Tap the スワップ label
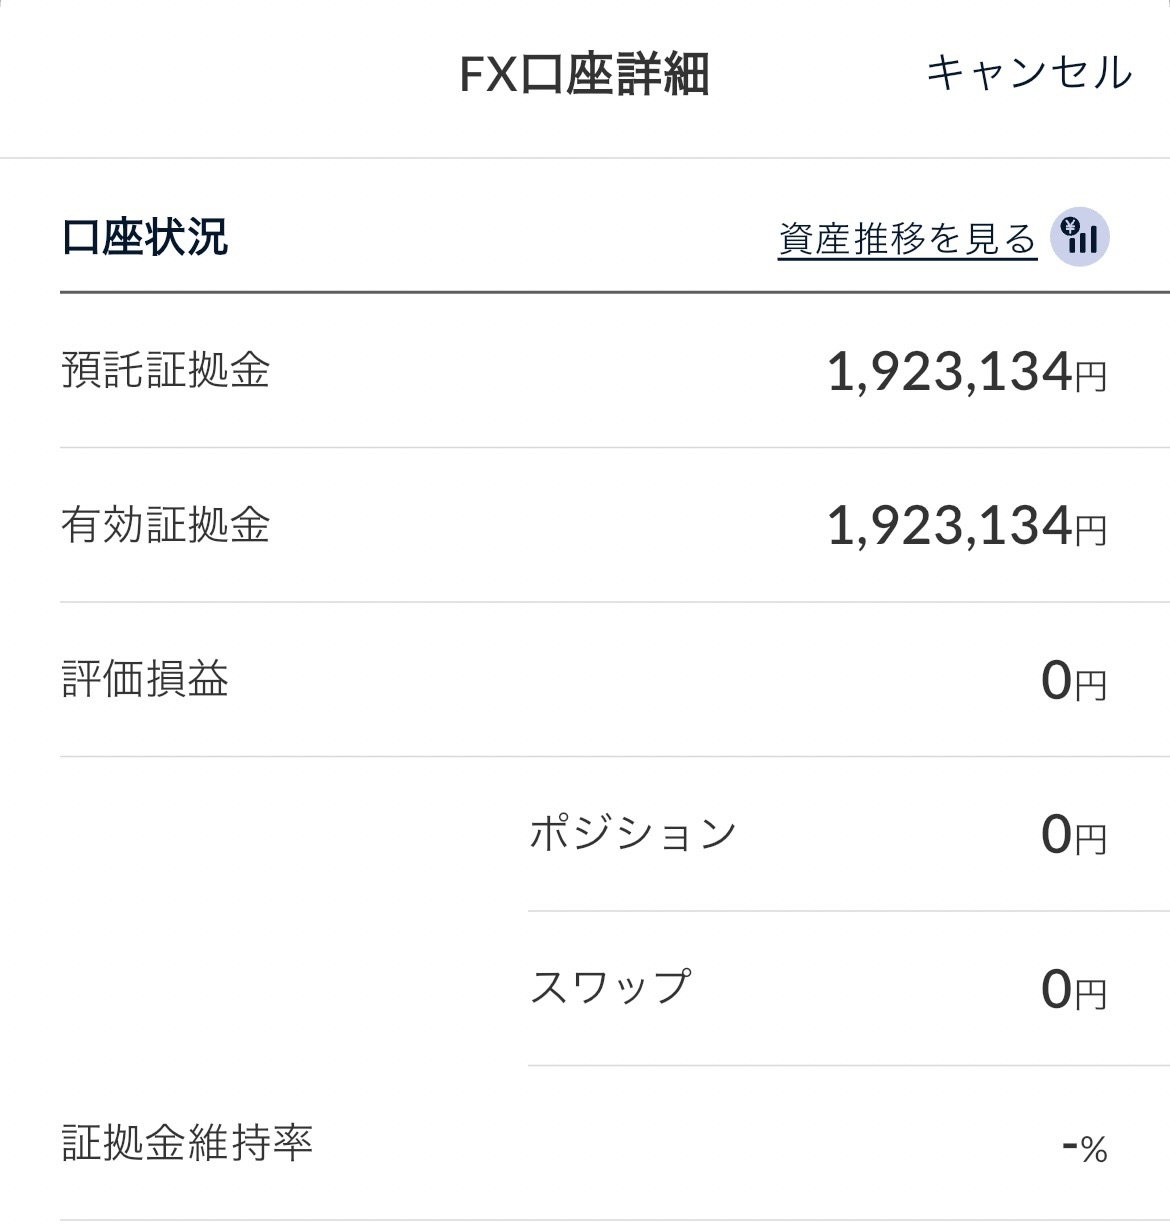The width and height of the screenshot is (1170, 1232). (x=610, y=987)
